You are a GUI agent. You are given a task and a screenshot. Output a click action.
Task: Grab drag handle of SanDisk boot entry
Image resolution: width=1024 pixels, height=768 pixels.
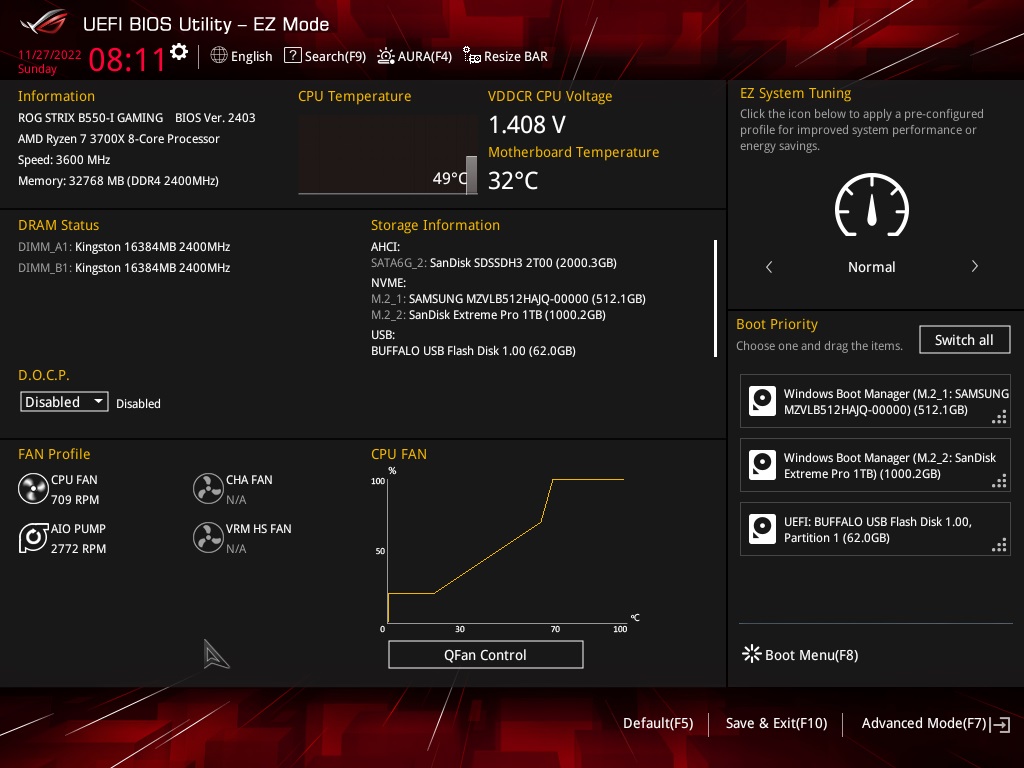(999, 481)
